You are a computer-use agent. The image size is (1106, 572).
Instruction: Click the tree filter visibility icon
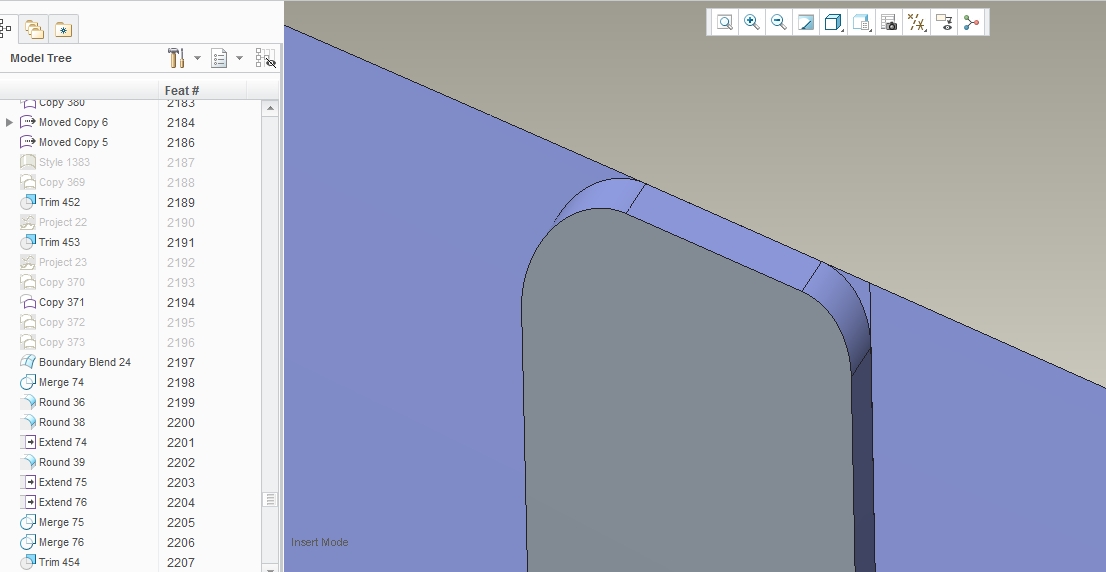265,58
